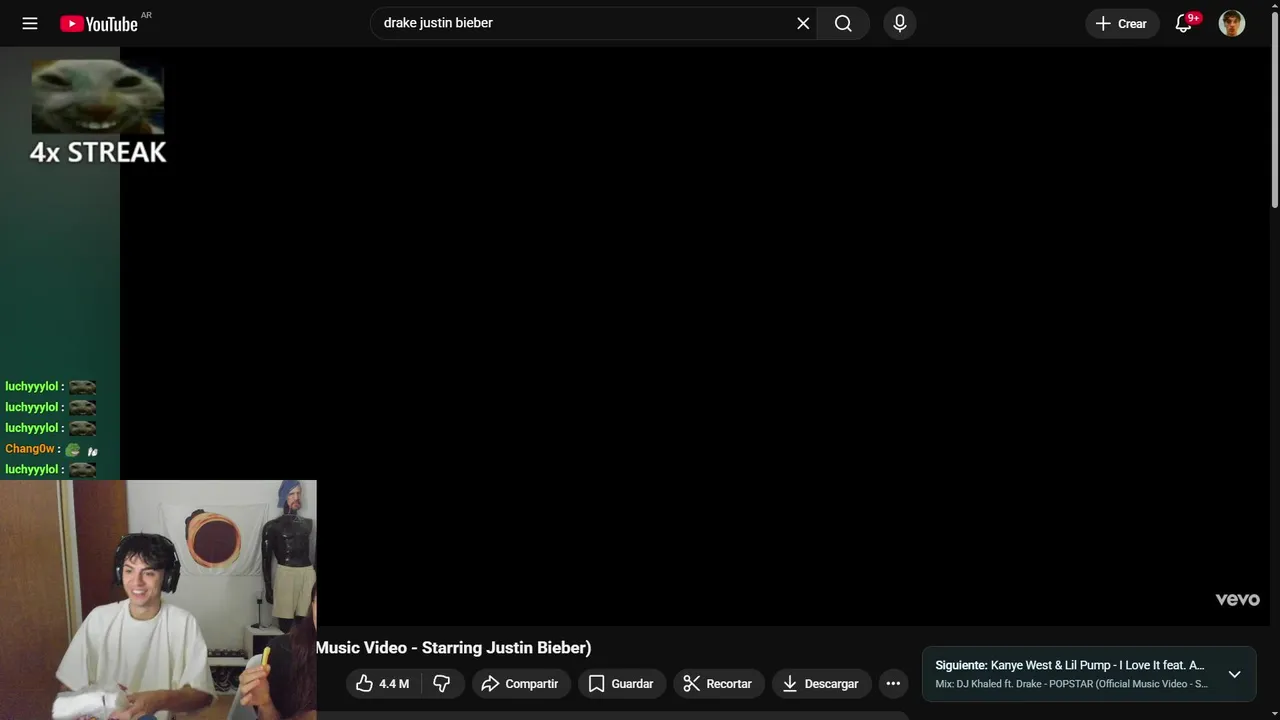Open the hamburger guide menu

coord(30,23)
